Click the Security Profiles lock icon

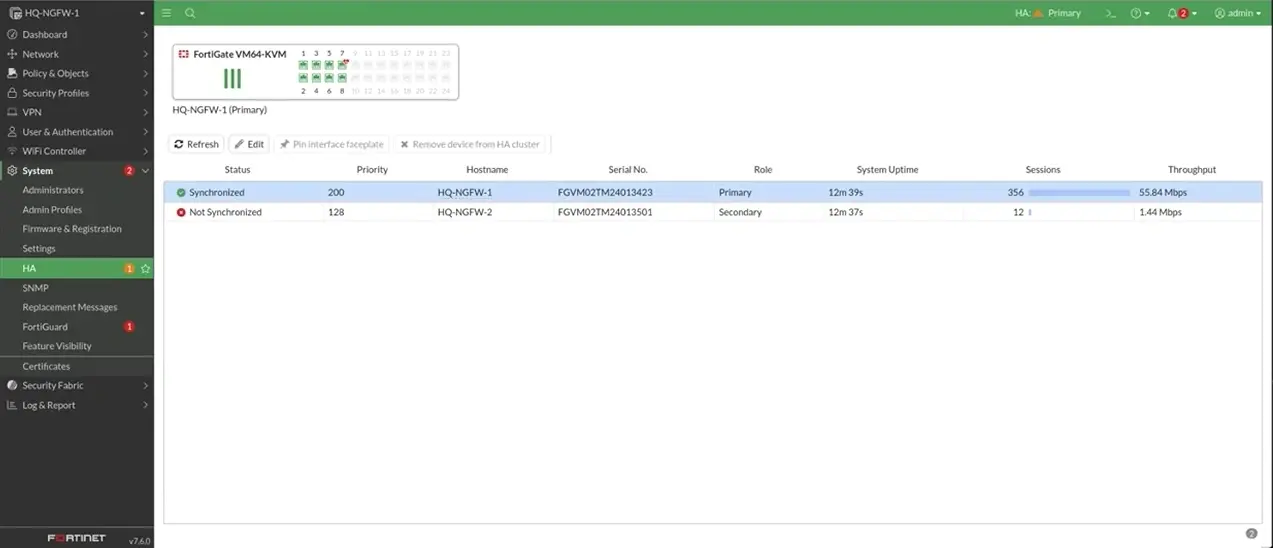coord(12,93)
